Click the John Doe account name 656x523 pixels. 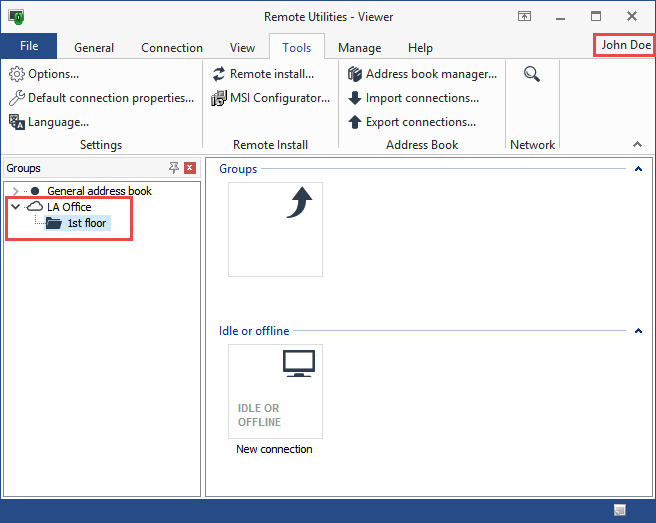tap(626, 45)
